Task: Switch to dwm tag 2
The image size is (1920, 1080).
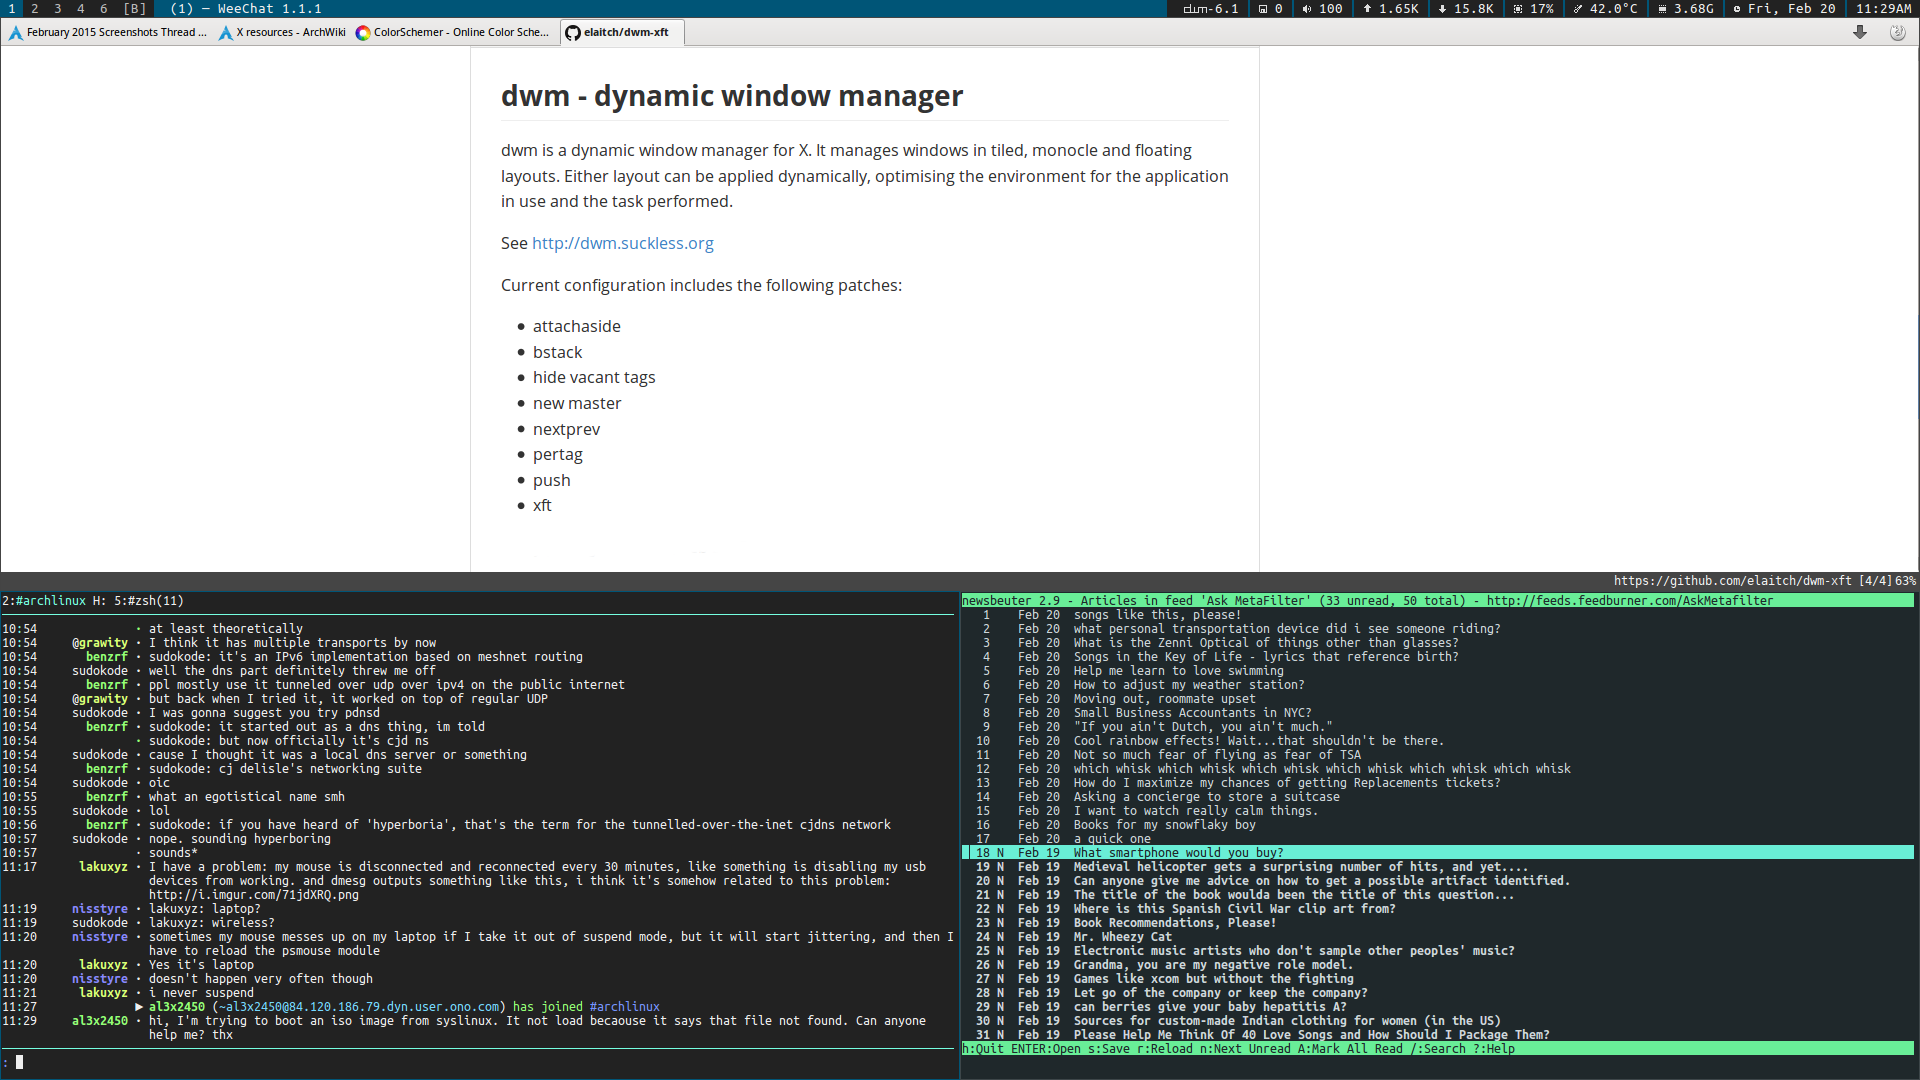Action: (35, 9)
